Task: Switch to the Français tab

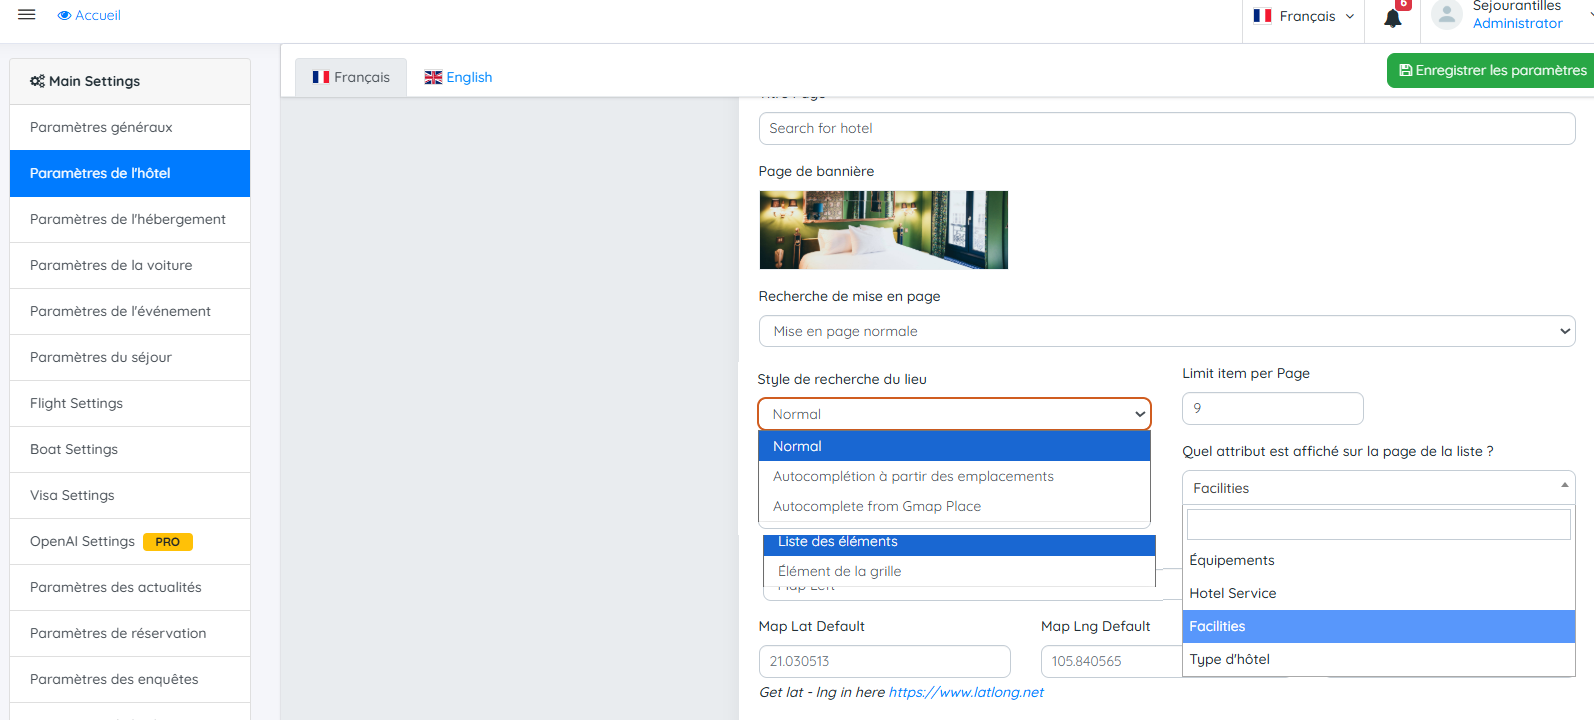Action: [351, 77]
